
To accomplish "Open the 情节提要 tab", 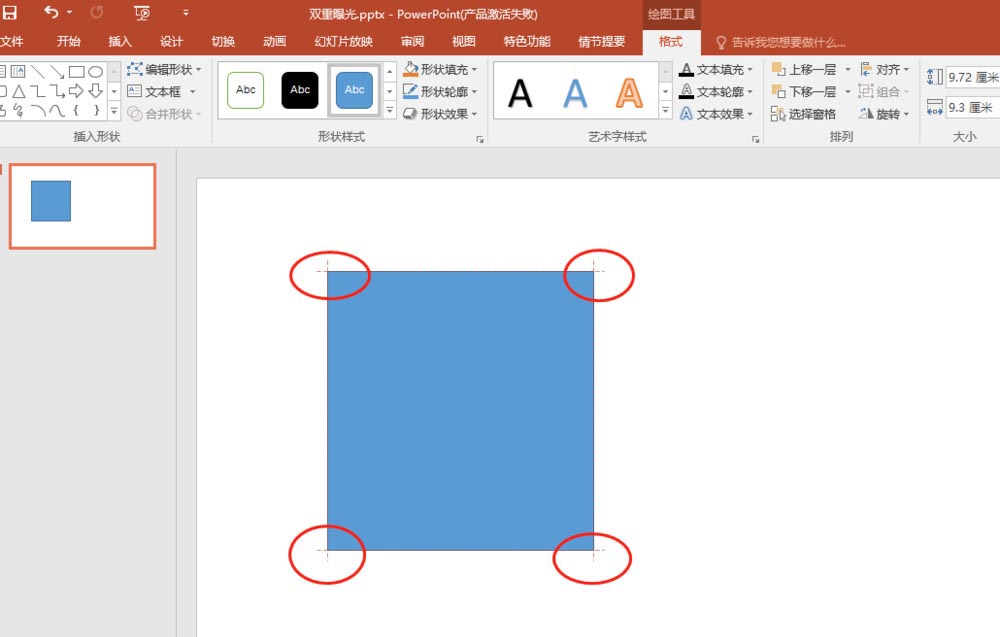I will click(601, 41).
